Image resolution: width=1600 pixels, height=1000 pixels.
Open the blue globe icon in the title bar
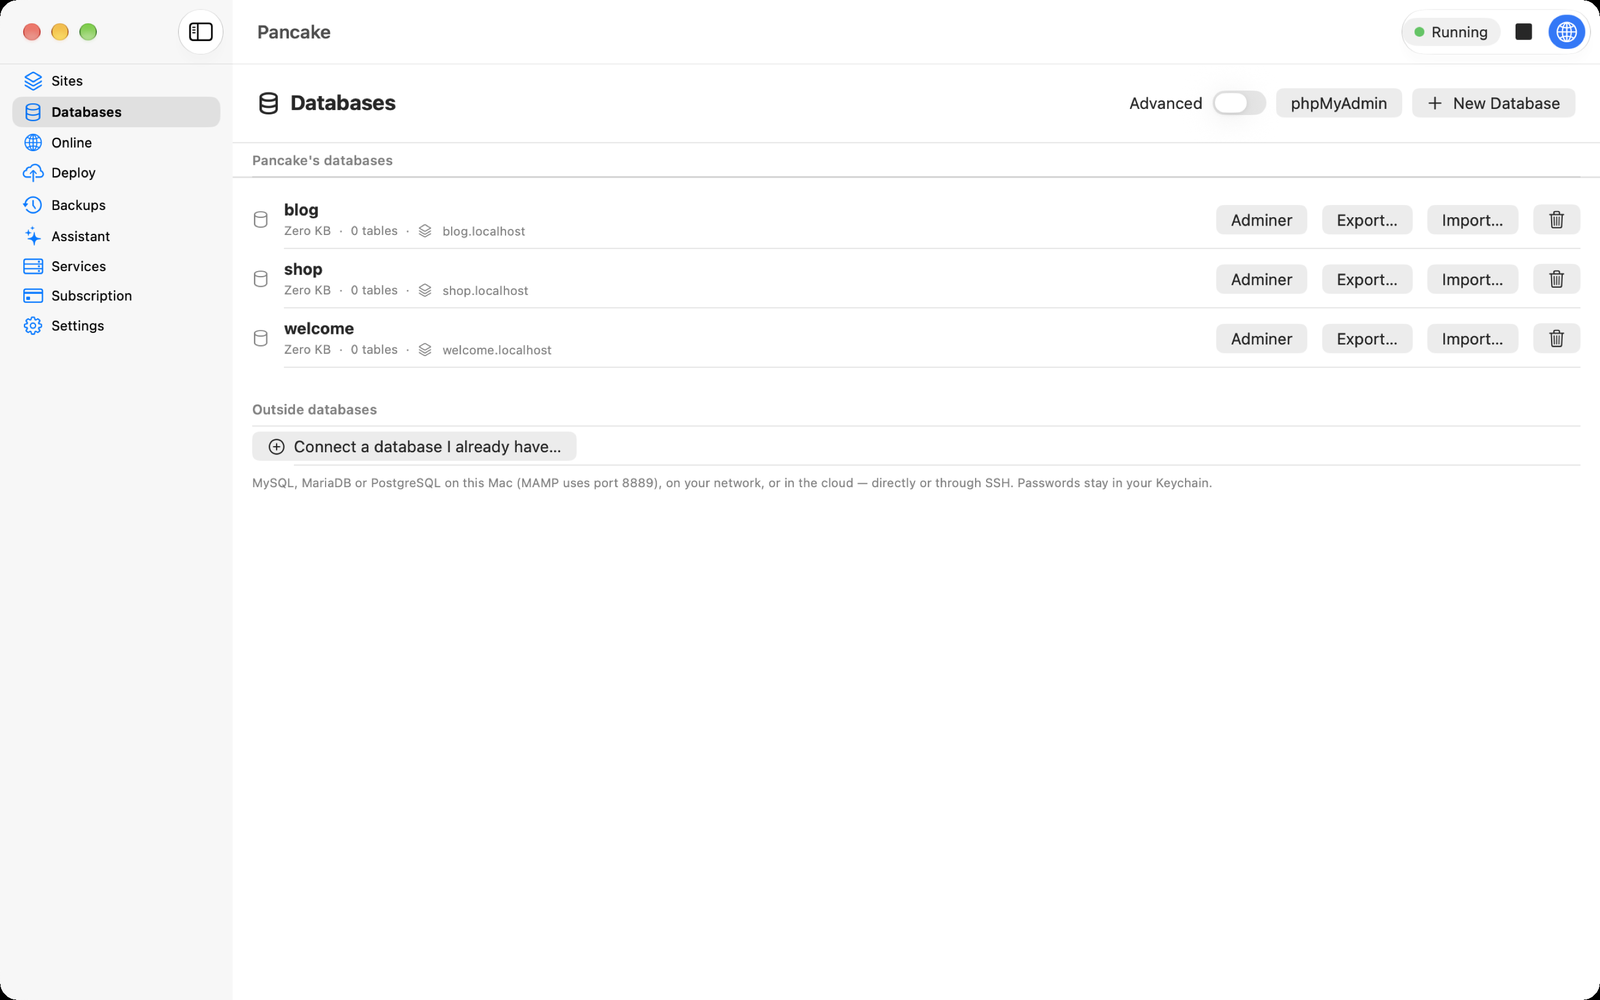click(1567, 32)
